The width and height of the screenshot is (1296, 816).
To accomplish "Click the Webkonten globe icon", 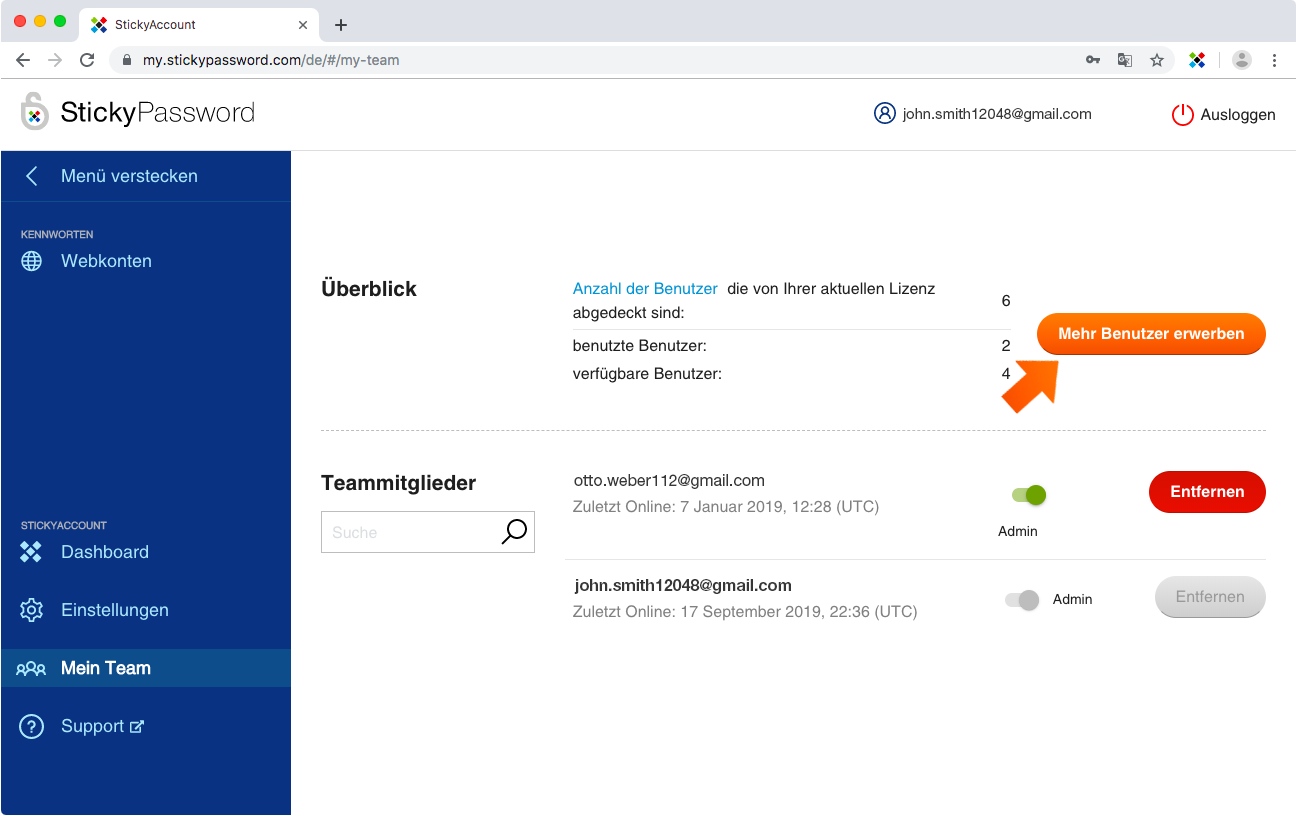I will click(x=32, y=261).
